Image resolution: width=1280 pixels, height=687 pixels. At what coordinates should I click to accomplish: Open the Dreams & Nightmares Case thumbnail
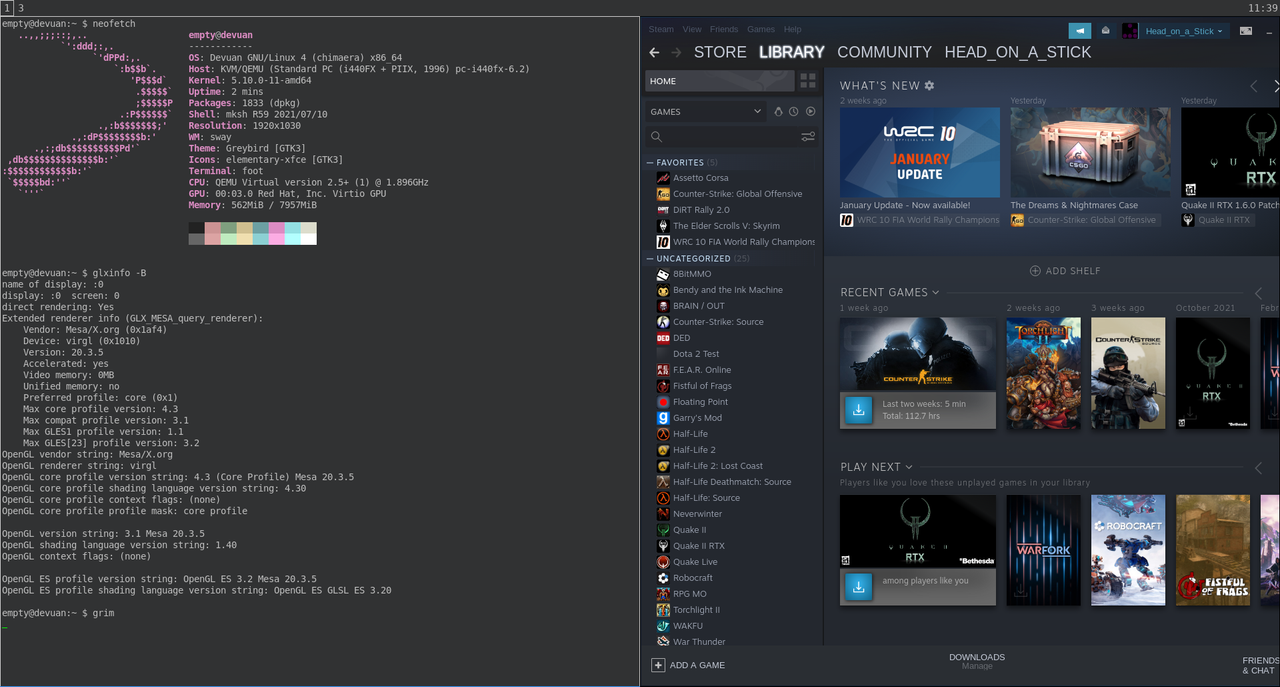click(x=1090, y=153)
